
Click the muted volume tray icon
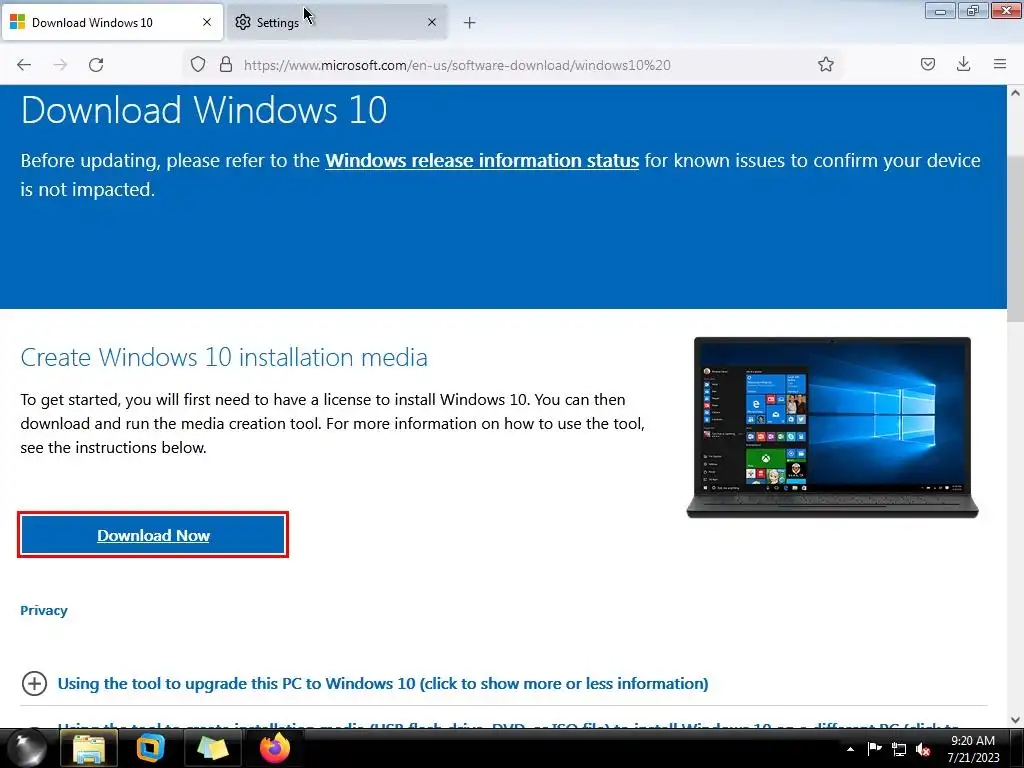tap(923, 750)
